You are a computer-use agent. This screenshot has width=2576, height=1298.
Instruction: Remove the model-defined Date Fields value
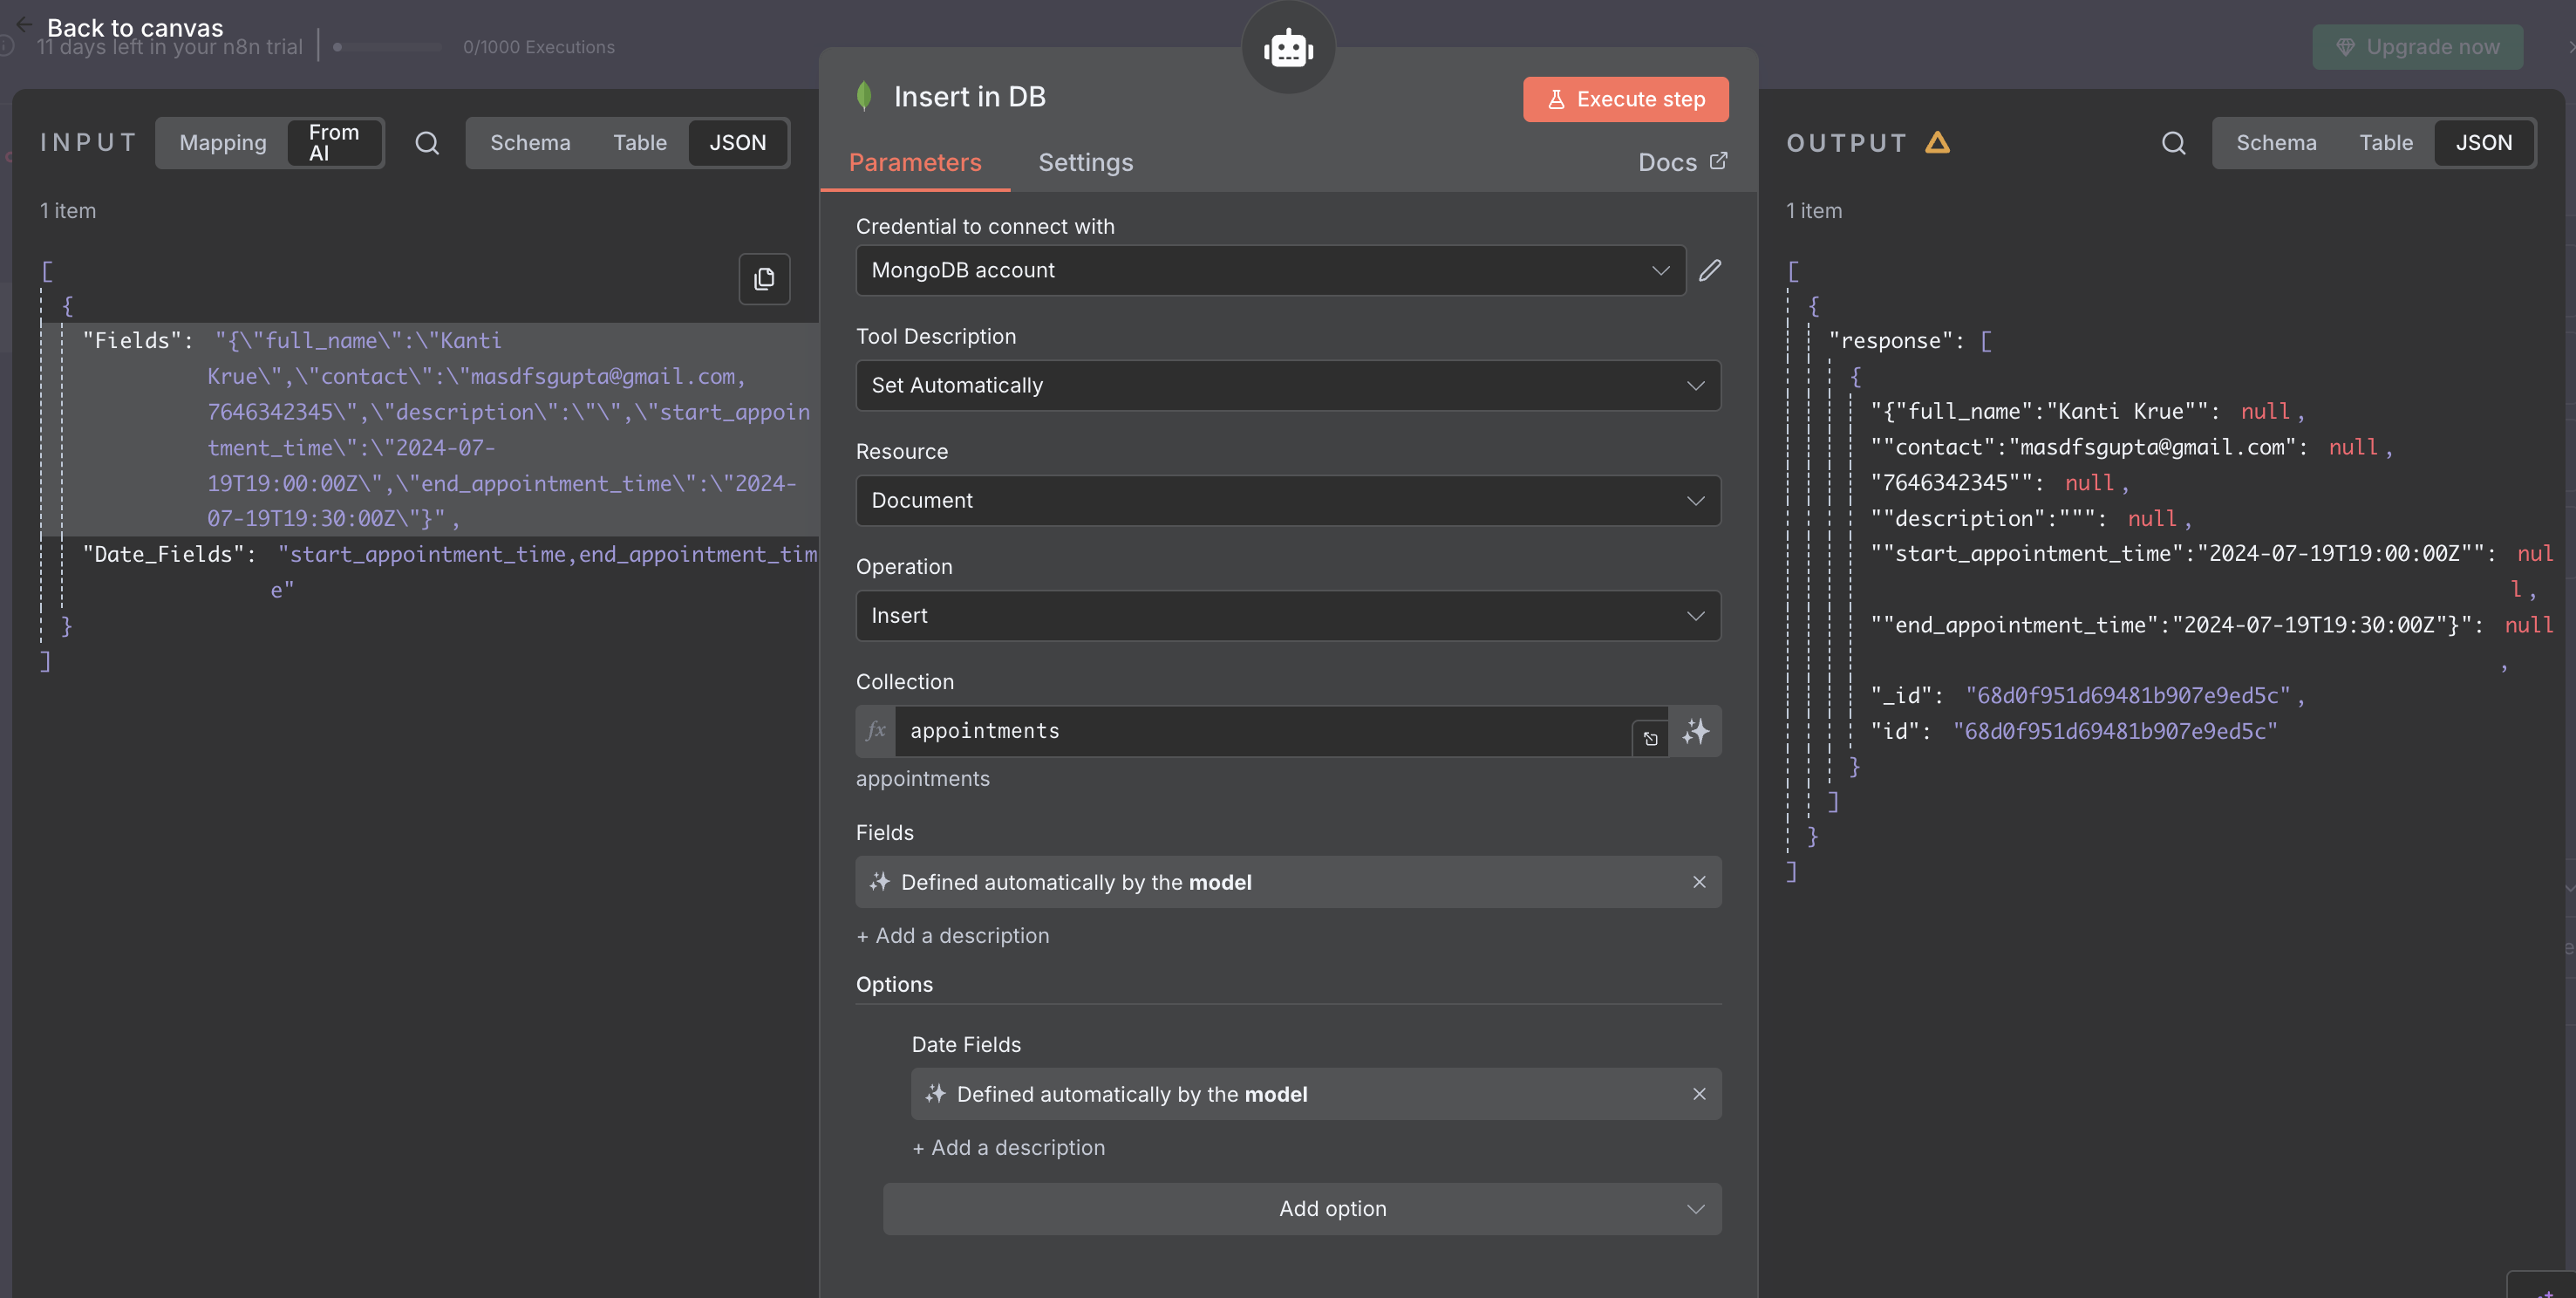pyautogui.click(x=1699, y=1094)
